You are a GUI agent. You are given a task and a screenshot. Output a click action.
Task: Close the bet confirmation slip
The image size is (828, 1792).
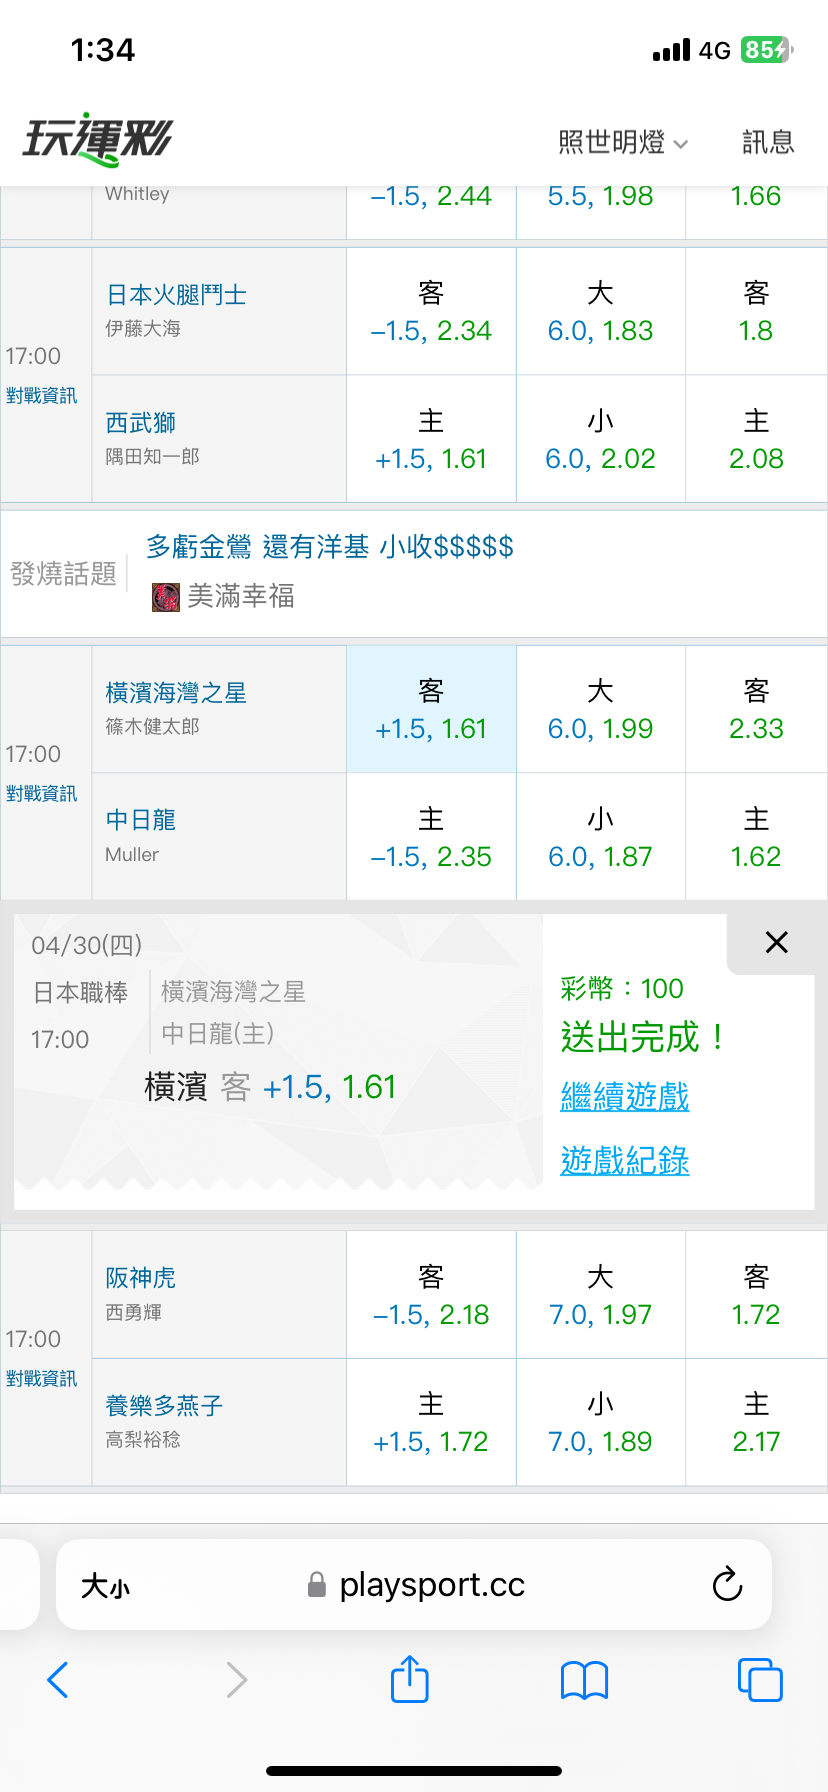pos(776,942)
